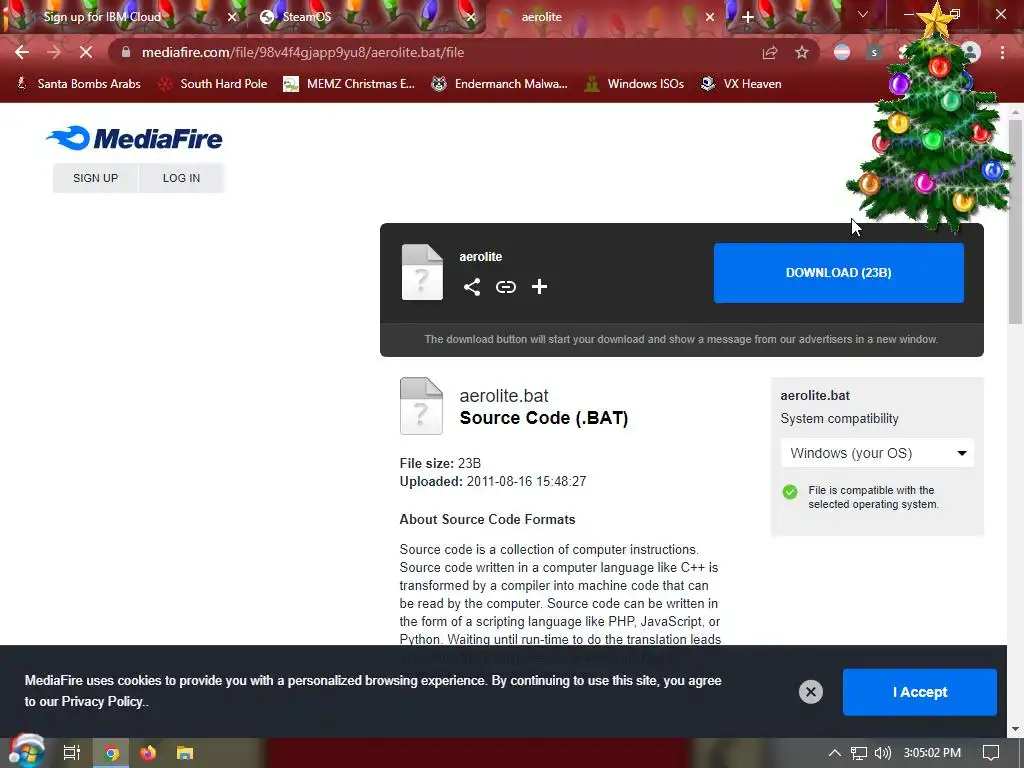Open the Windows Start button

(x=26, y=752)
